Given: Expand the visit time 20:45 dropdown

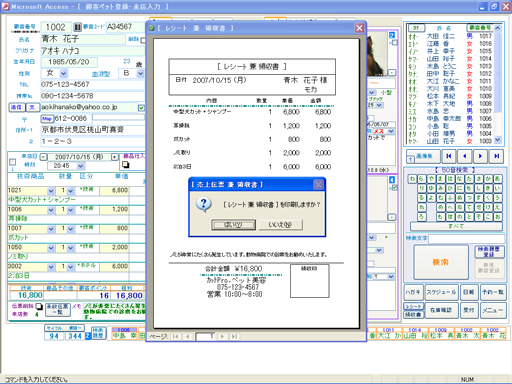Looking at the screenshot, I should tap(80, 166).
